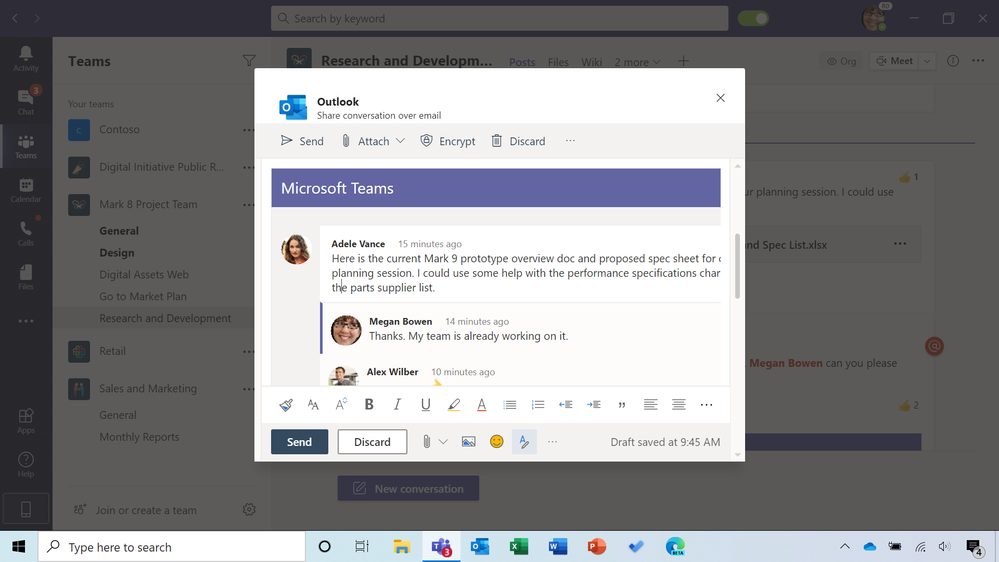The image size is (999, 562).
Task: Pick the text highlight color
Action: tap(454, 405)
